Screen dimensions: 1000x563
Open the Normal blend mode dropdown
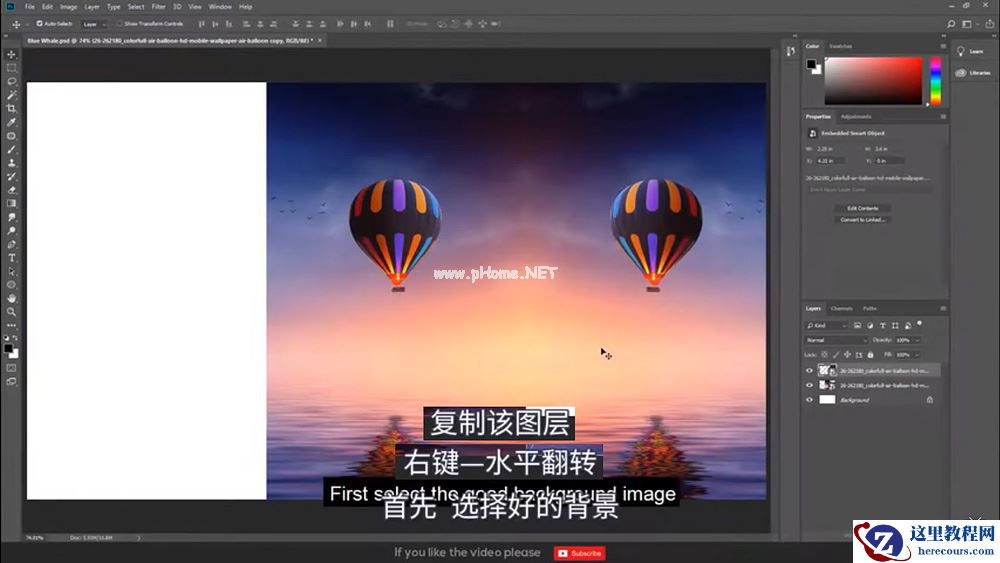[x=836, y=340]
